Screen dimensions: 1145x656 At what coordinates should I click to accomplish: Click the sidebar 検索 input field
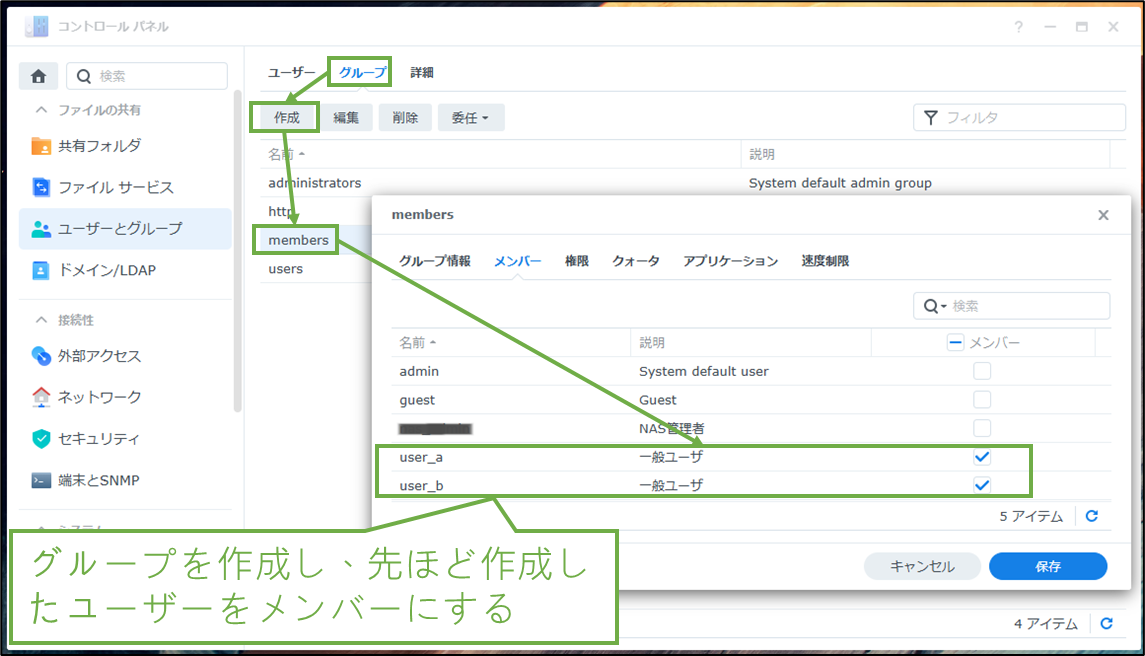(148, 76)
